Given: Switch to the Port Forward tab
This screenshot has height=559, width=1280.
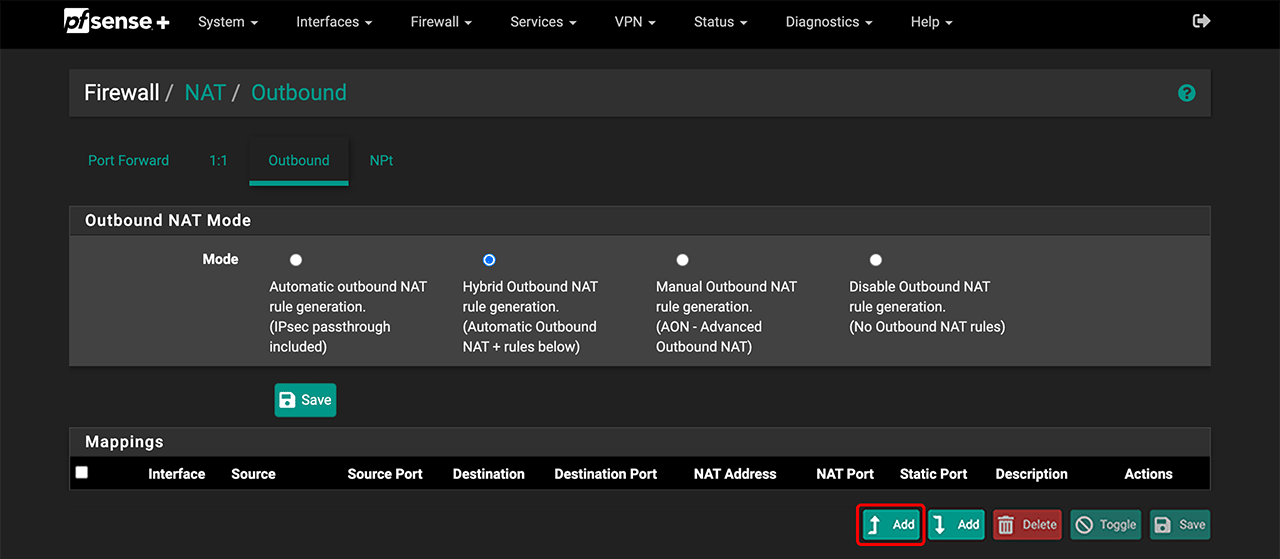Looking at the screenshot, I should [128, 160].
